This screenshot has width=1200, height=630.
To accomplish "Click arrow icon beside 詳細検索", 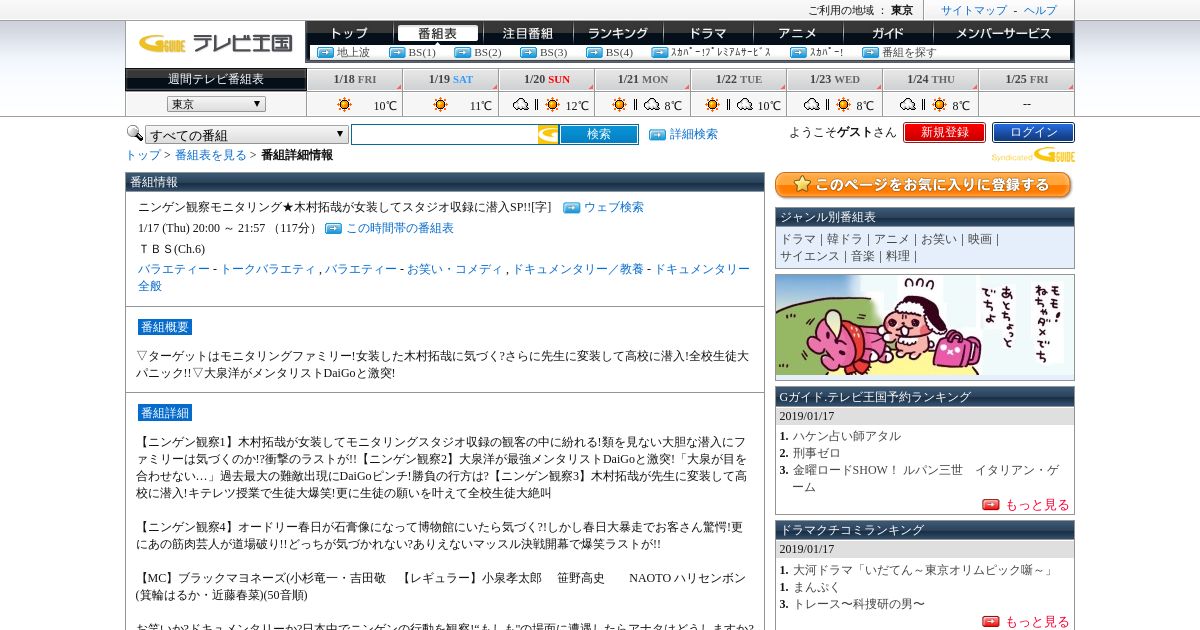I will point(657,134).
